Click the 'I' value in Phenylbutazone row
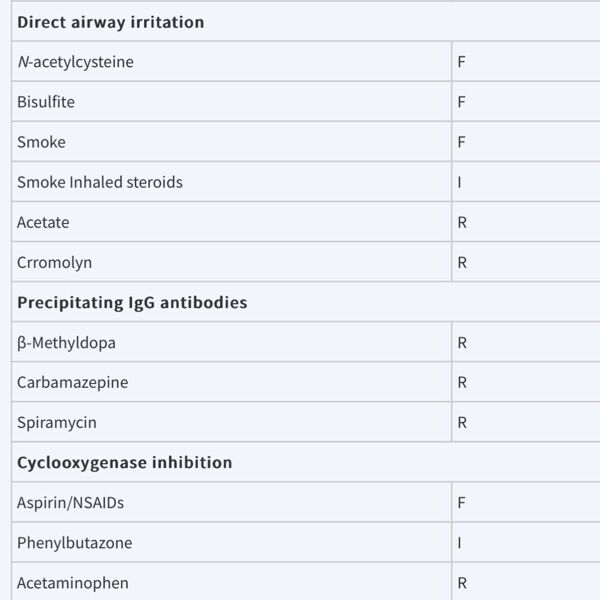 [460, 542]
